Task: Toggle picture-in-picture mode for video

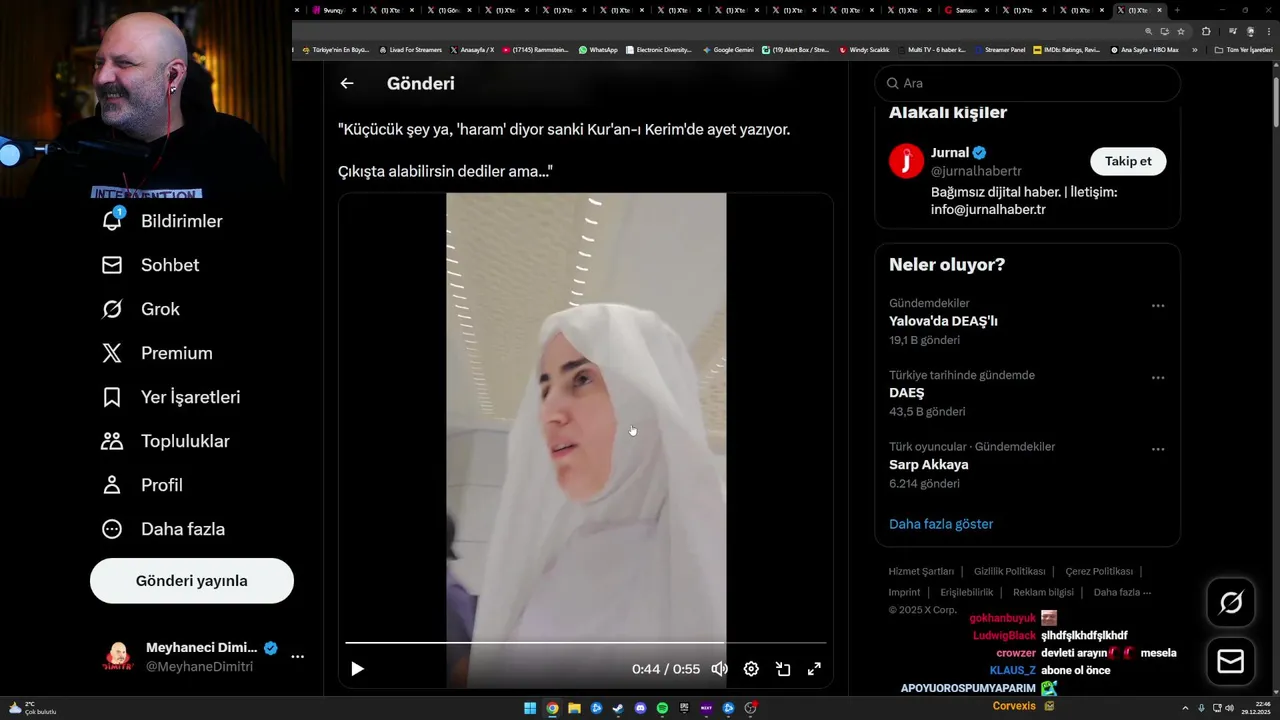Action: 783,669
